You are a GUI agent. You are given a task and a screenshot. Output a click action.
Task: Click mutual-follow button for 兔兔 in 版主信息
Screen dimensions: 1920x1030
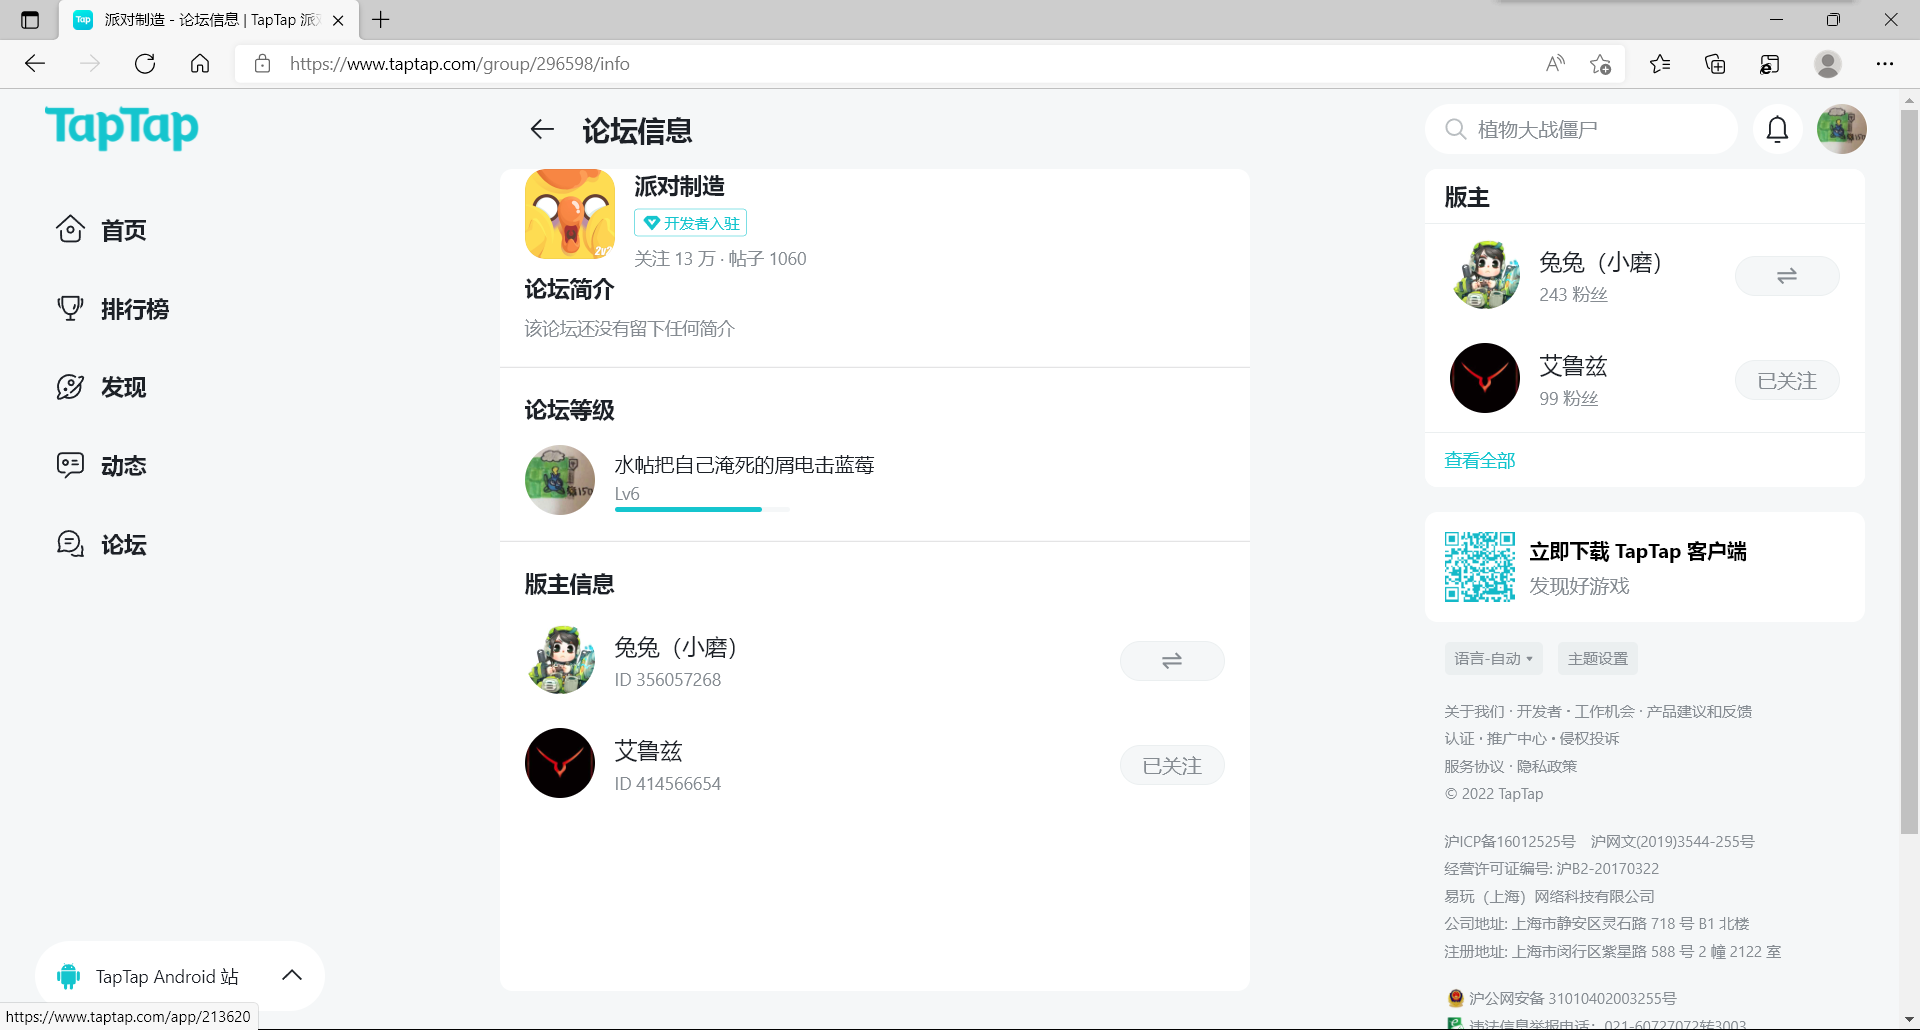1172,661
